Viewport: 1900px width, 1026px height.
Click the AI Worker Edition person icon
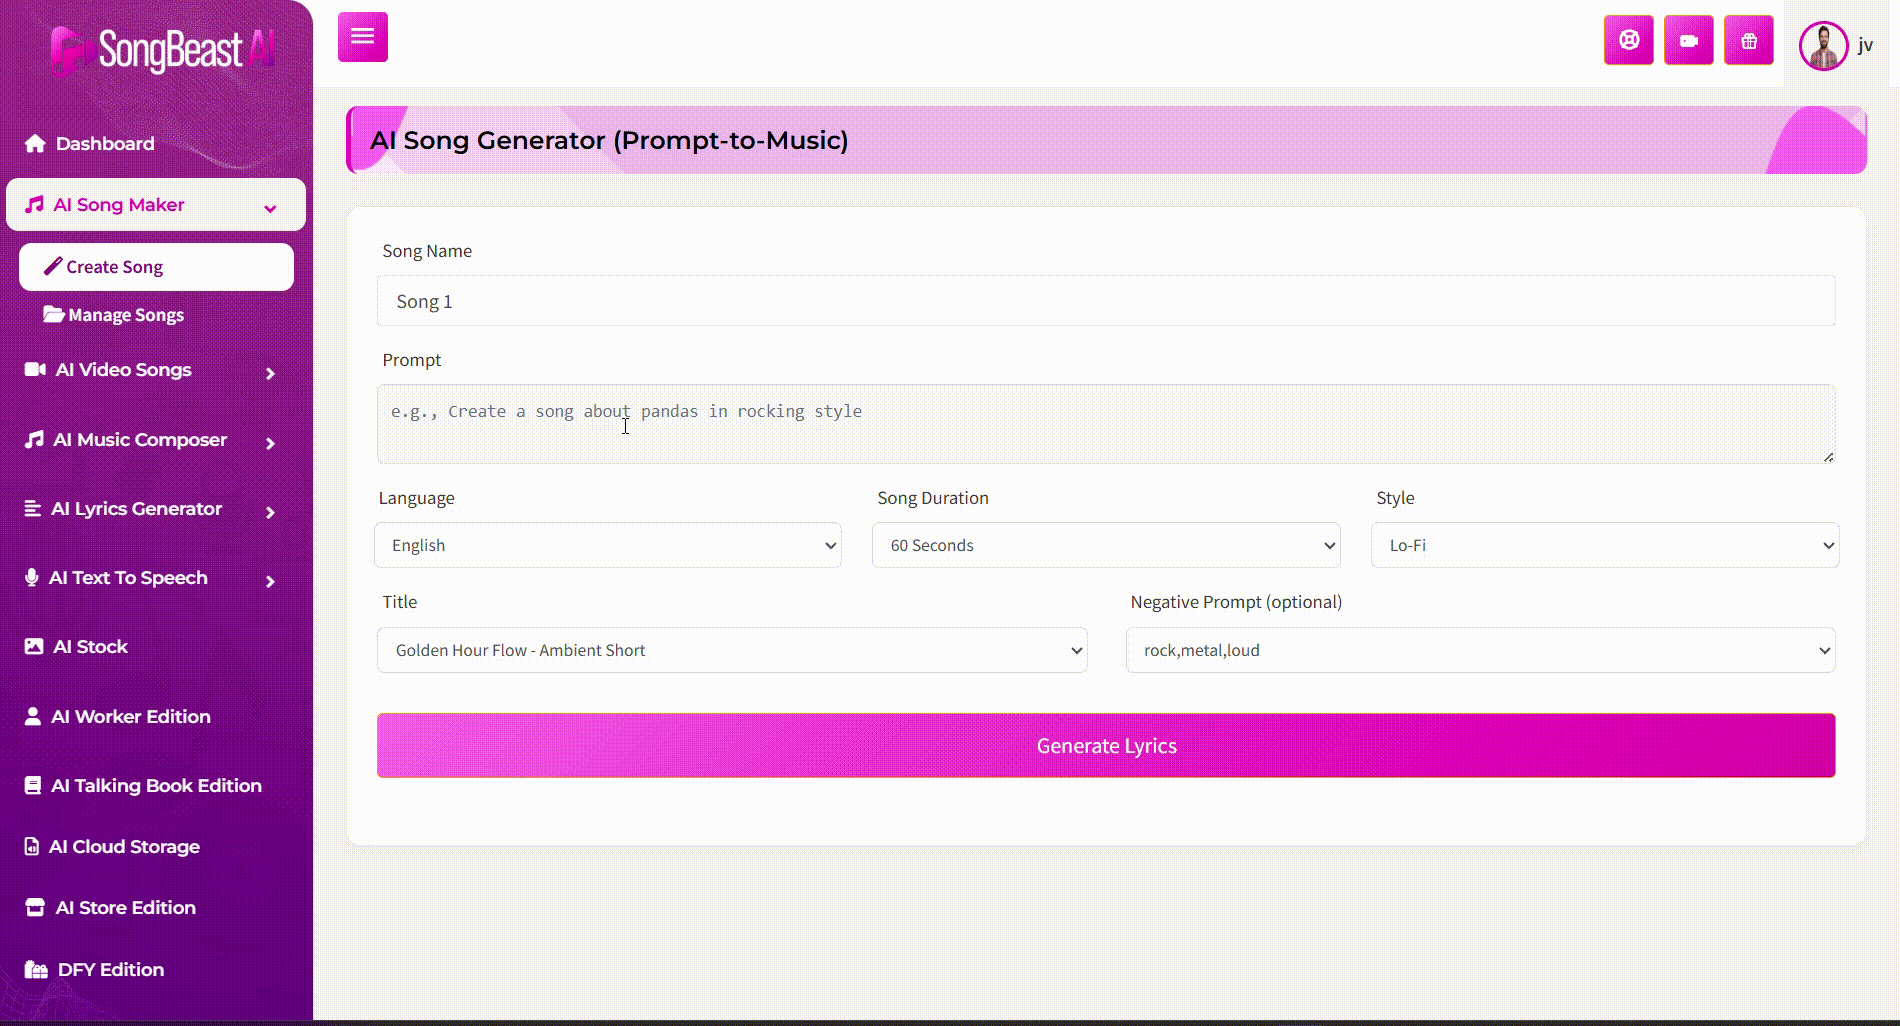click(33, 716)
